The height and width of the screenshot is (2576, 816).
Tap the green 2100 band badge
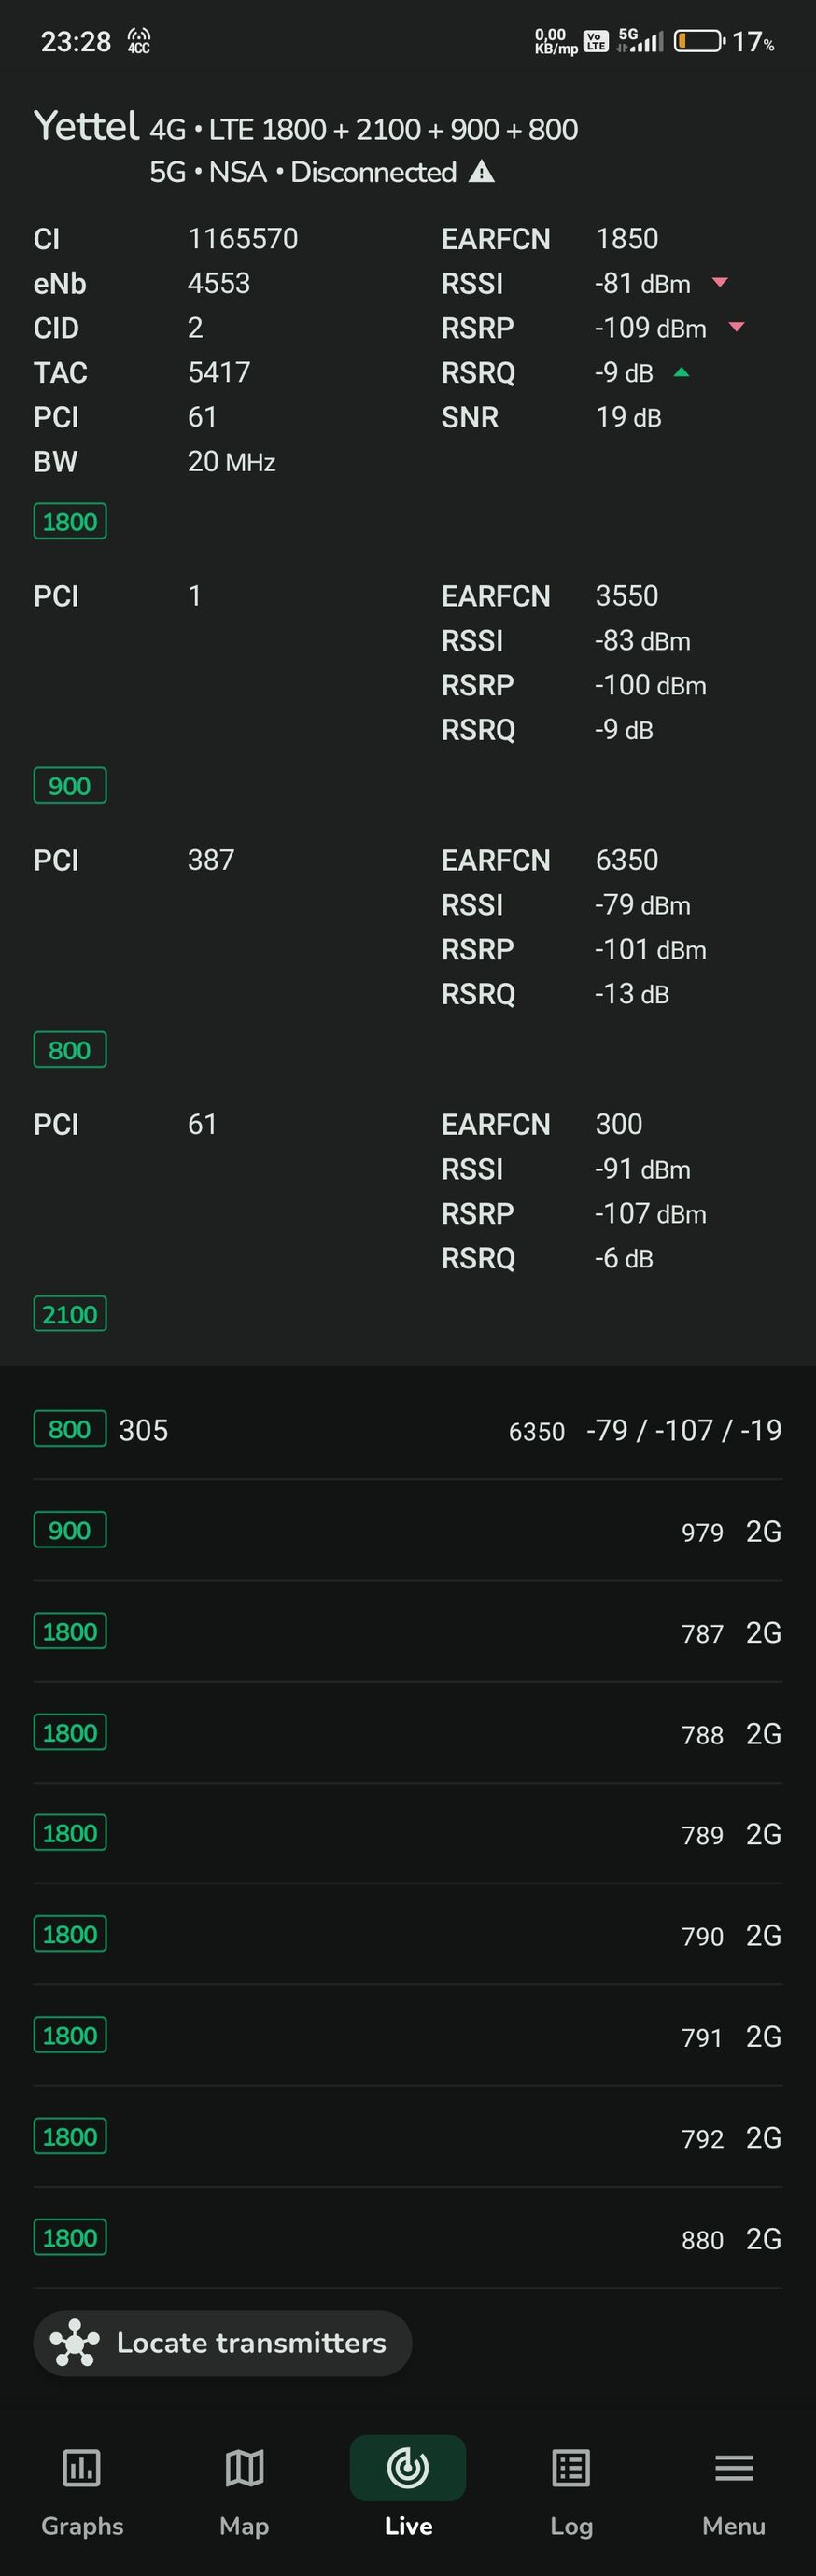click(x=70, y=1314)
